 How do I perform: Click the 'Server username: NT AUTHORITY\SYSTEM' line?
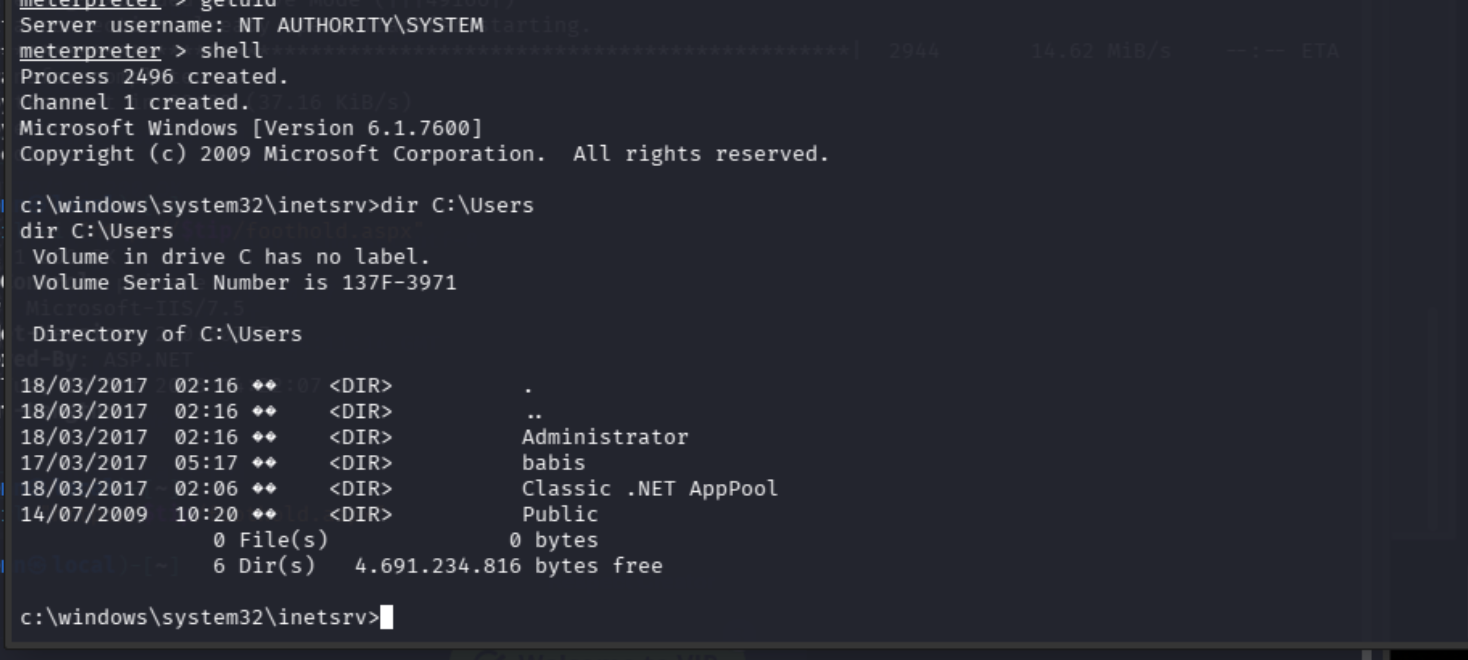(x=251, y=24)
